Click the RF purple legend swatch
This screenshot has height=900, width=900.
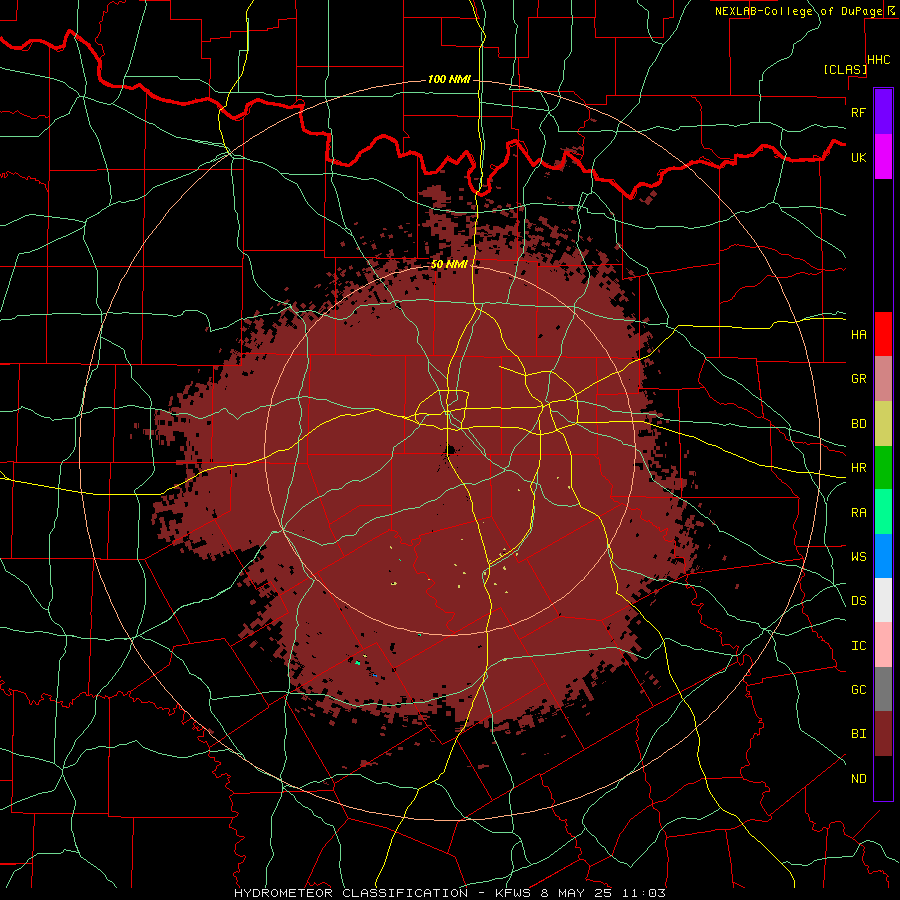click(x=883, y=112)
